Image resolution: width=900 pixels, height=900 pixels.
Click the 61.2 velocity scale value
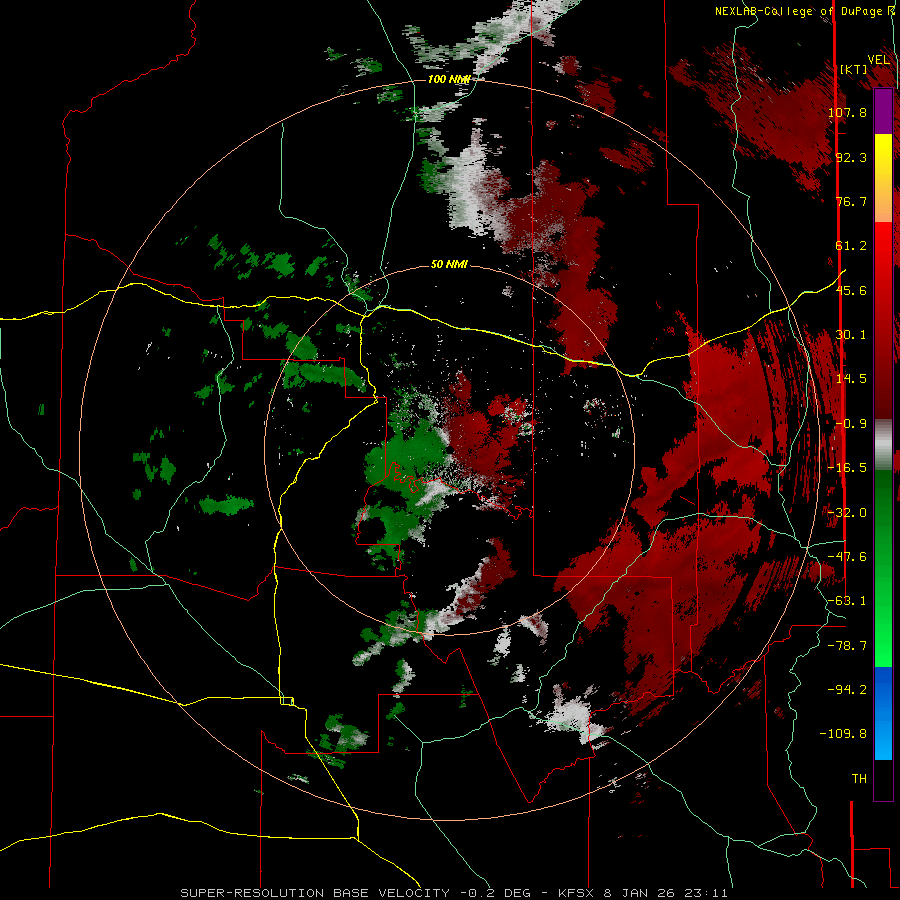point(851,246)
